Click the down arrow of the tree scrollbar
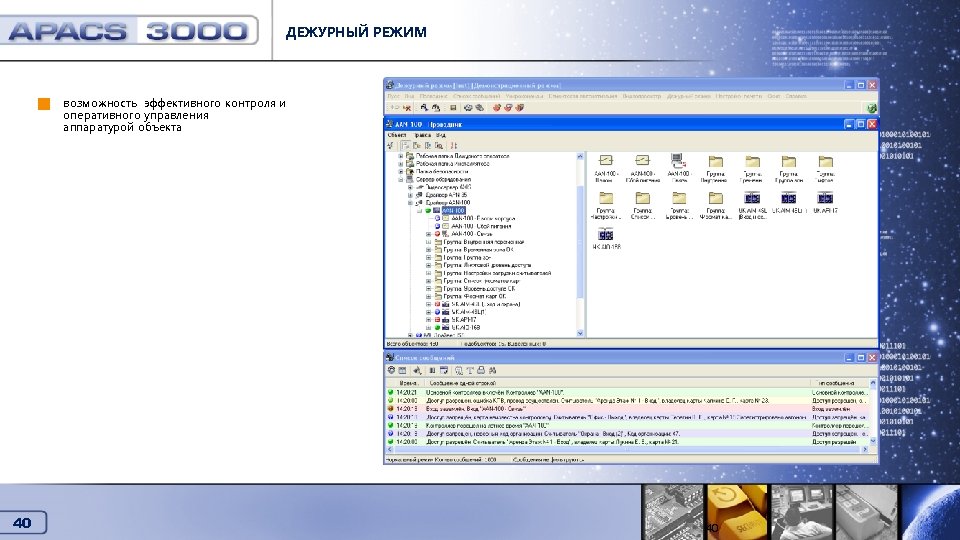Image resolution: width=960 pixels, height=540 pixels. tap(580, 333)
